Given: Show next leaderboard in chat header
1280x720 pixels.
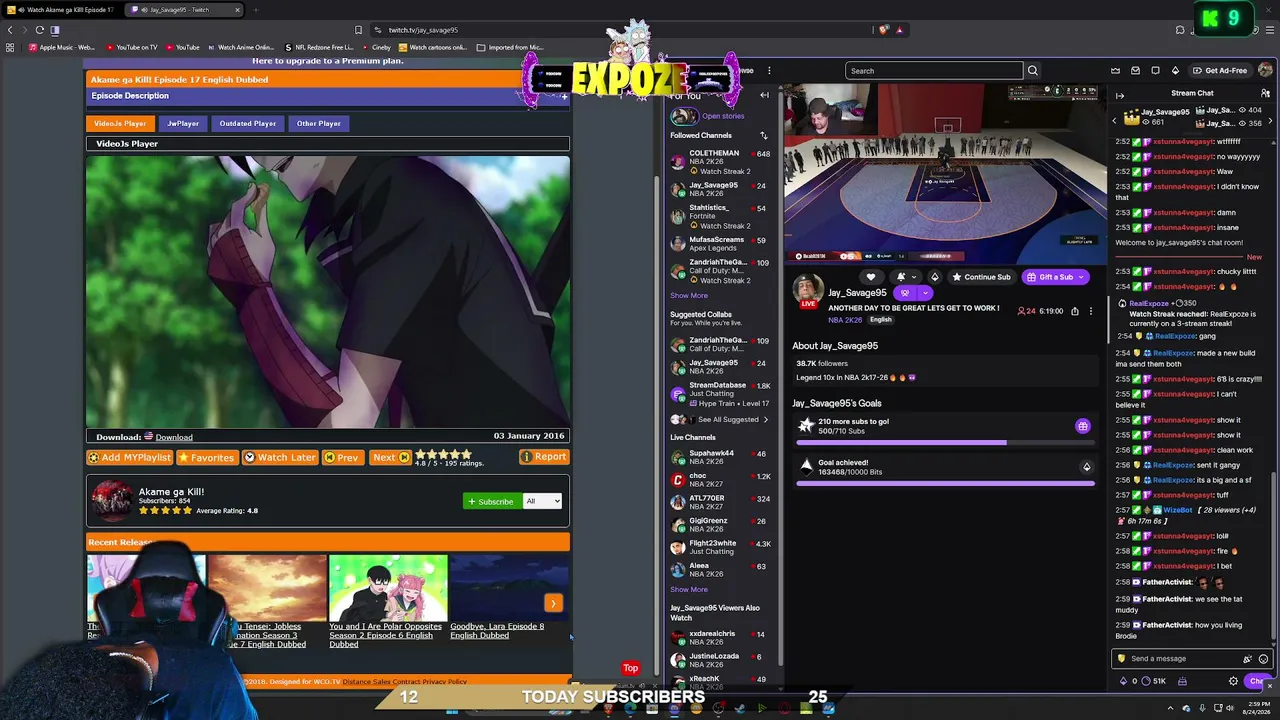Looking at the screenshot, I should (1270, 120).
